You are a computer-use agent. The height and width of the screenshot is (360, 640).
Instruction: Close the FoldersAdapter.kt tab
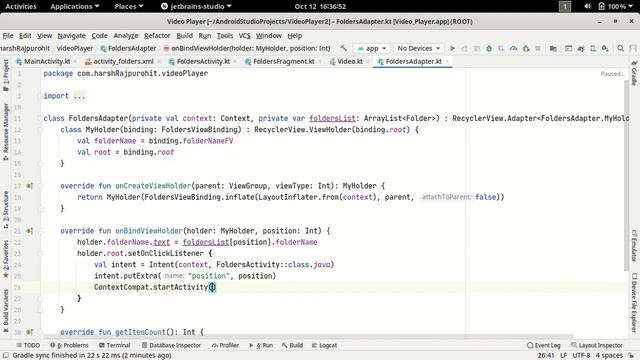[447, 61]
